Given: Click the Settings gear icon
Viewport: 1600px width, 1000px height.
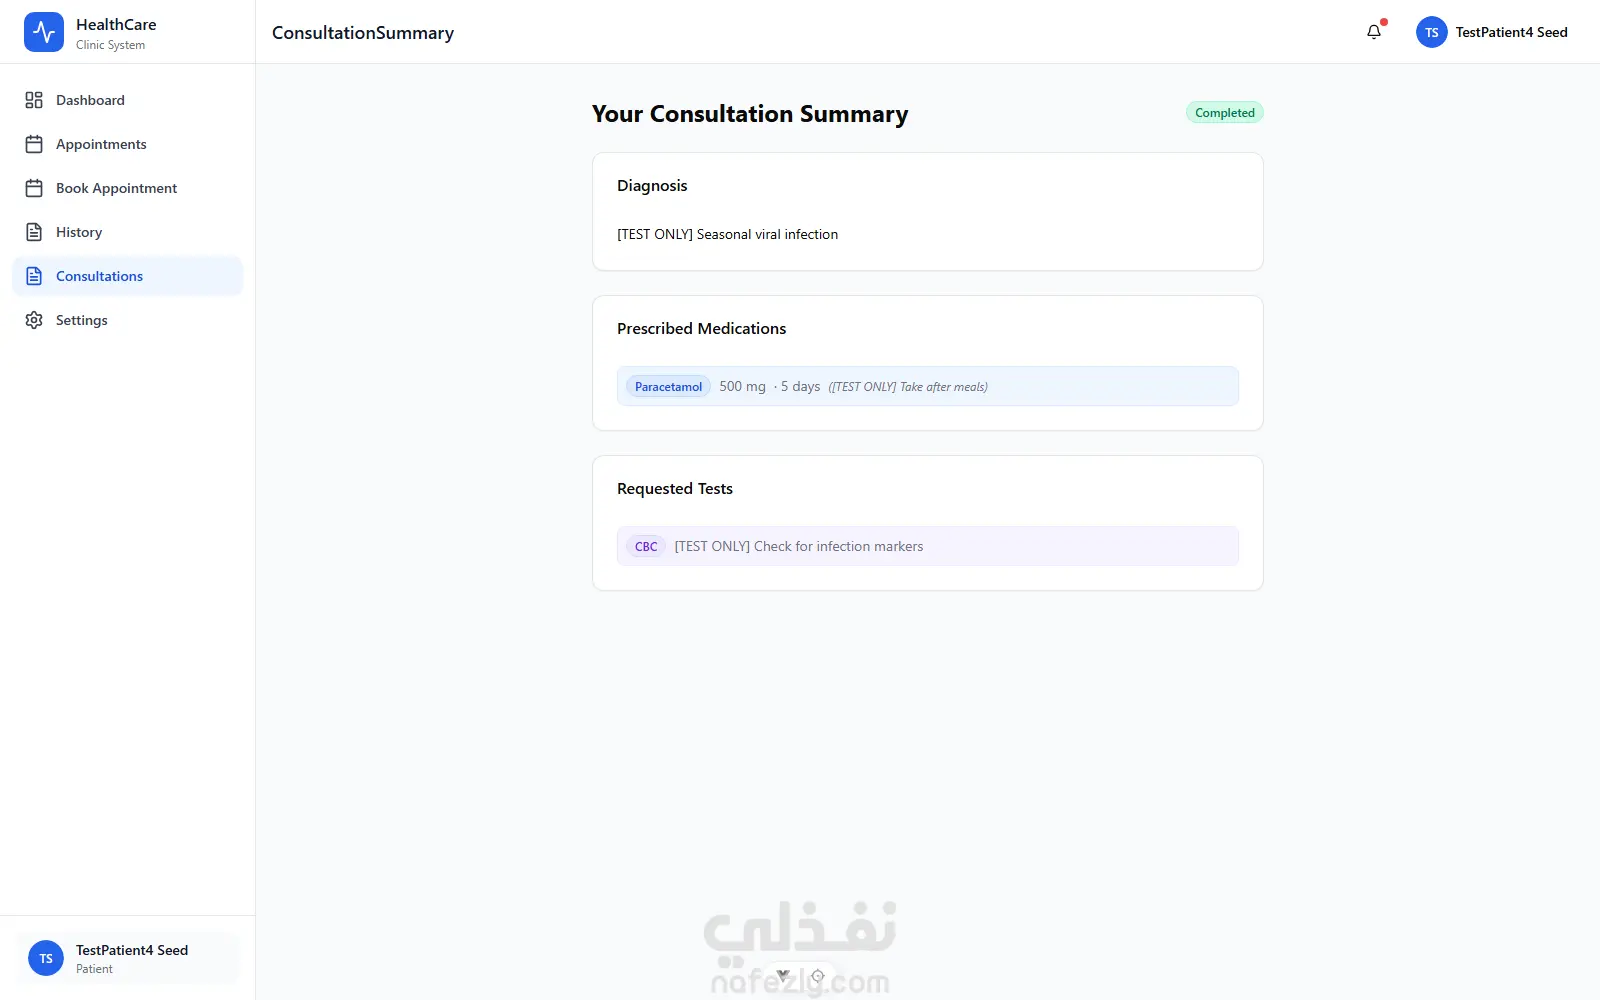Looking at the screenshot, I should tap(34, 320).
